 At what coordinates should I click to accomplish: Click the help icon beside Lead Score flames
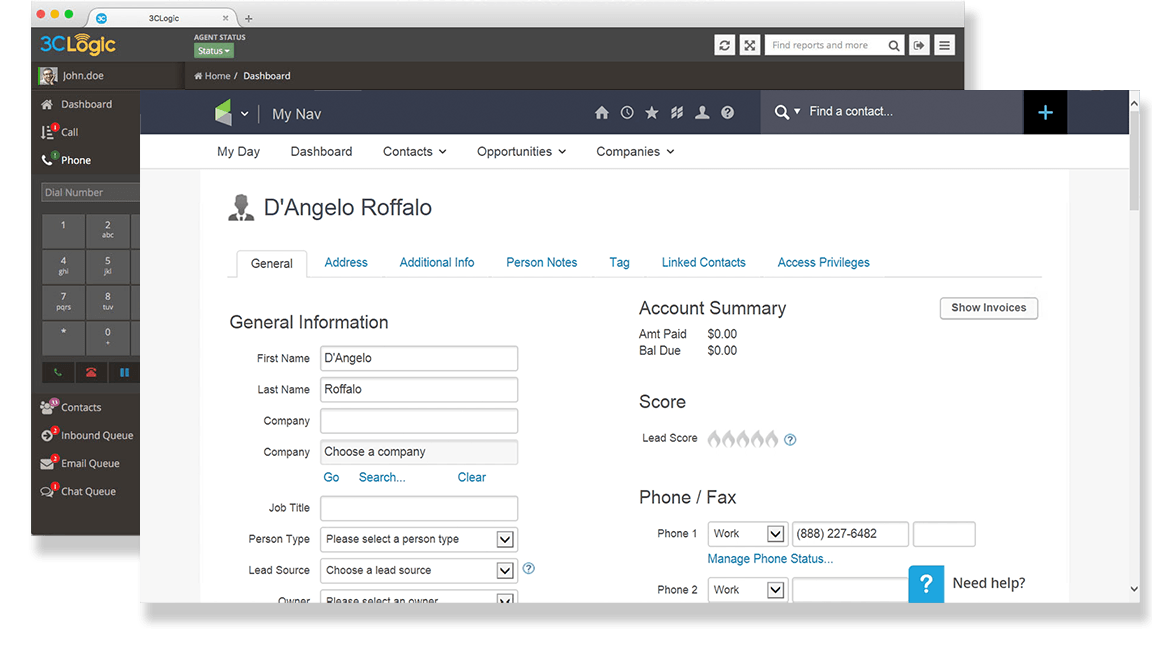coord(790,439)
